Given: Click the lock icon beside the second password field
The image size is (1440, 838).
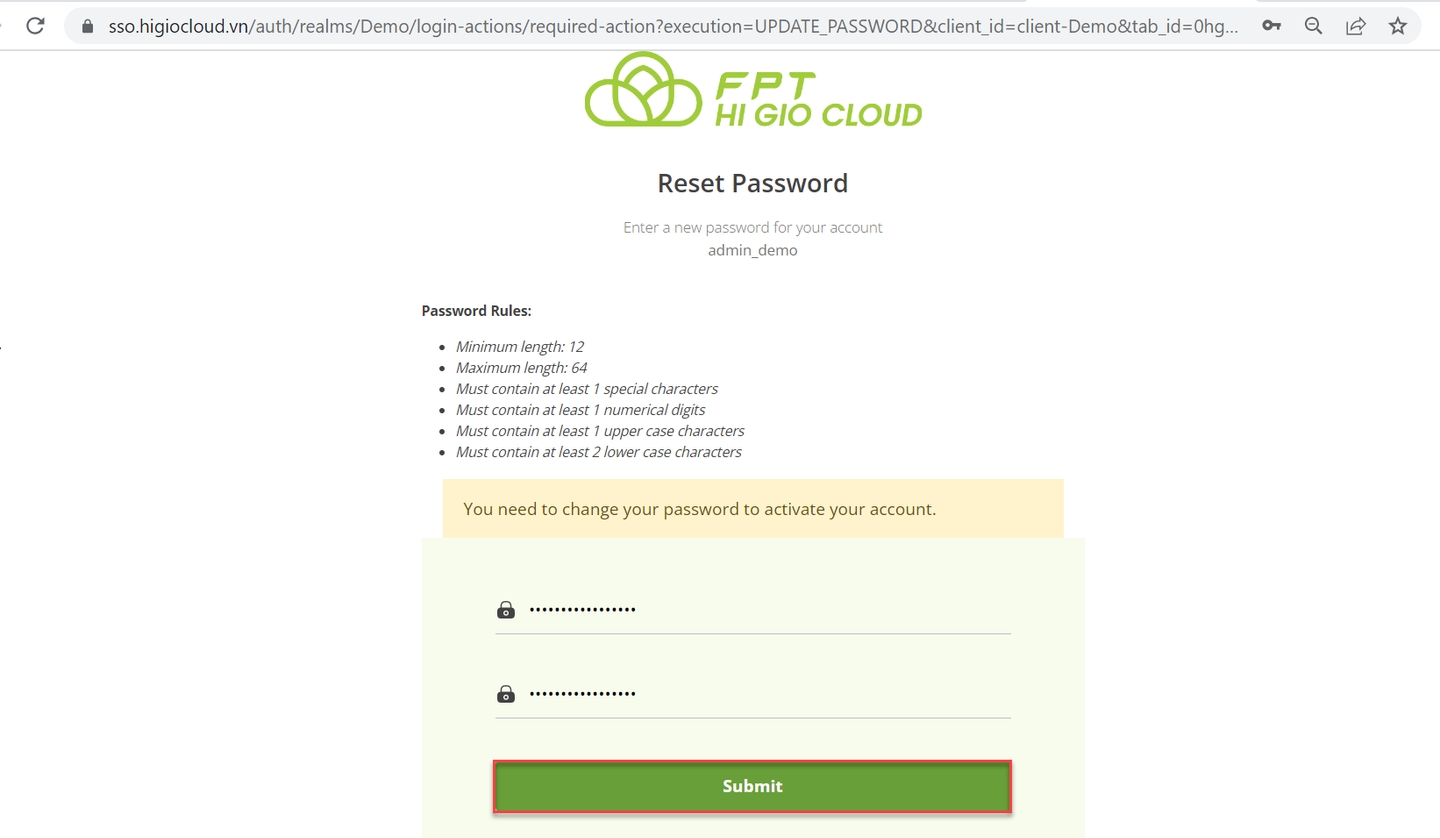Looking at the screenshot, I should (x=506, y=693).
